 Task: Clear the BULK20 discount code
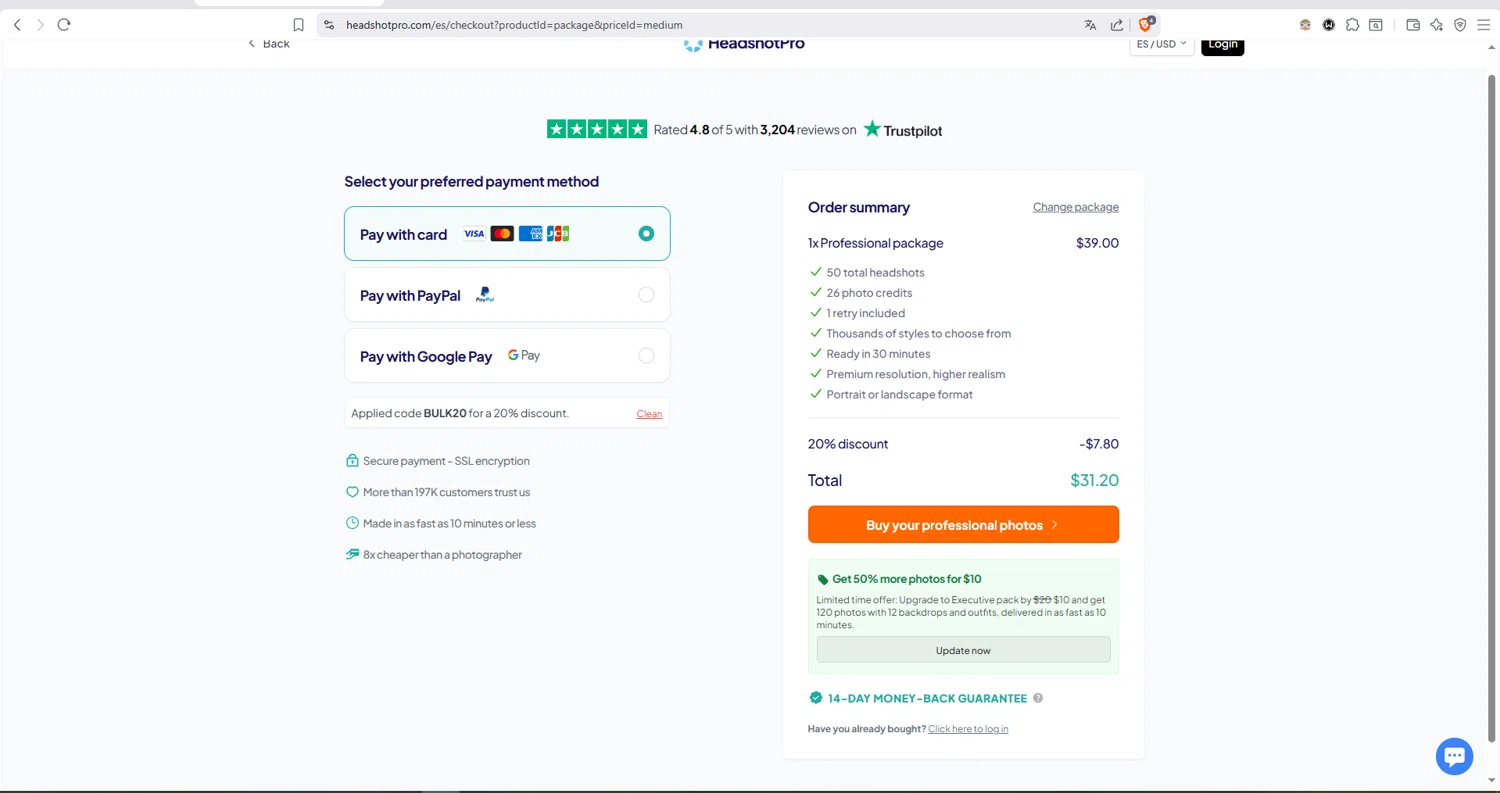point(649,414)
